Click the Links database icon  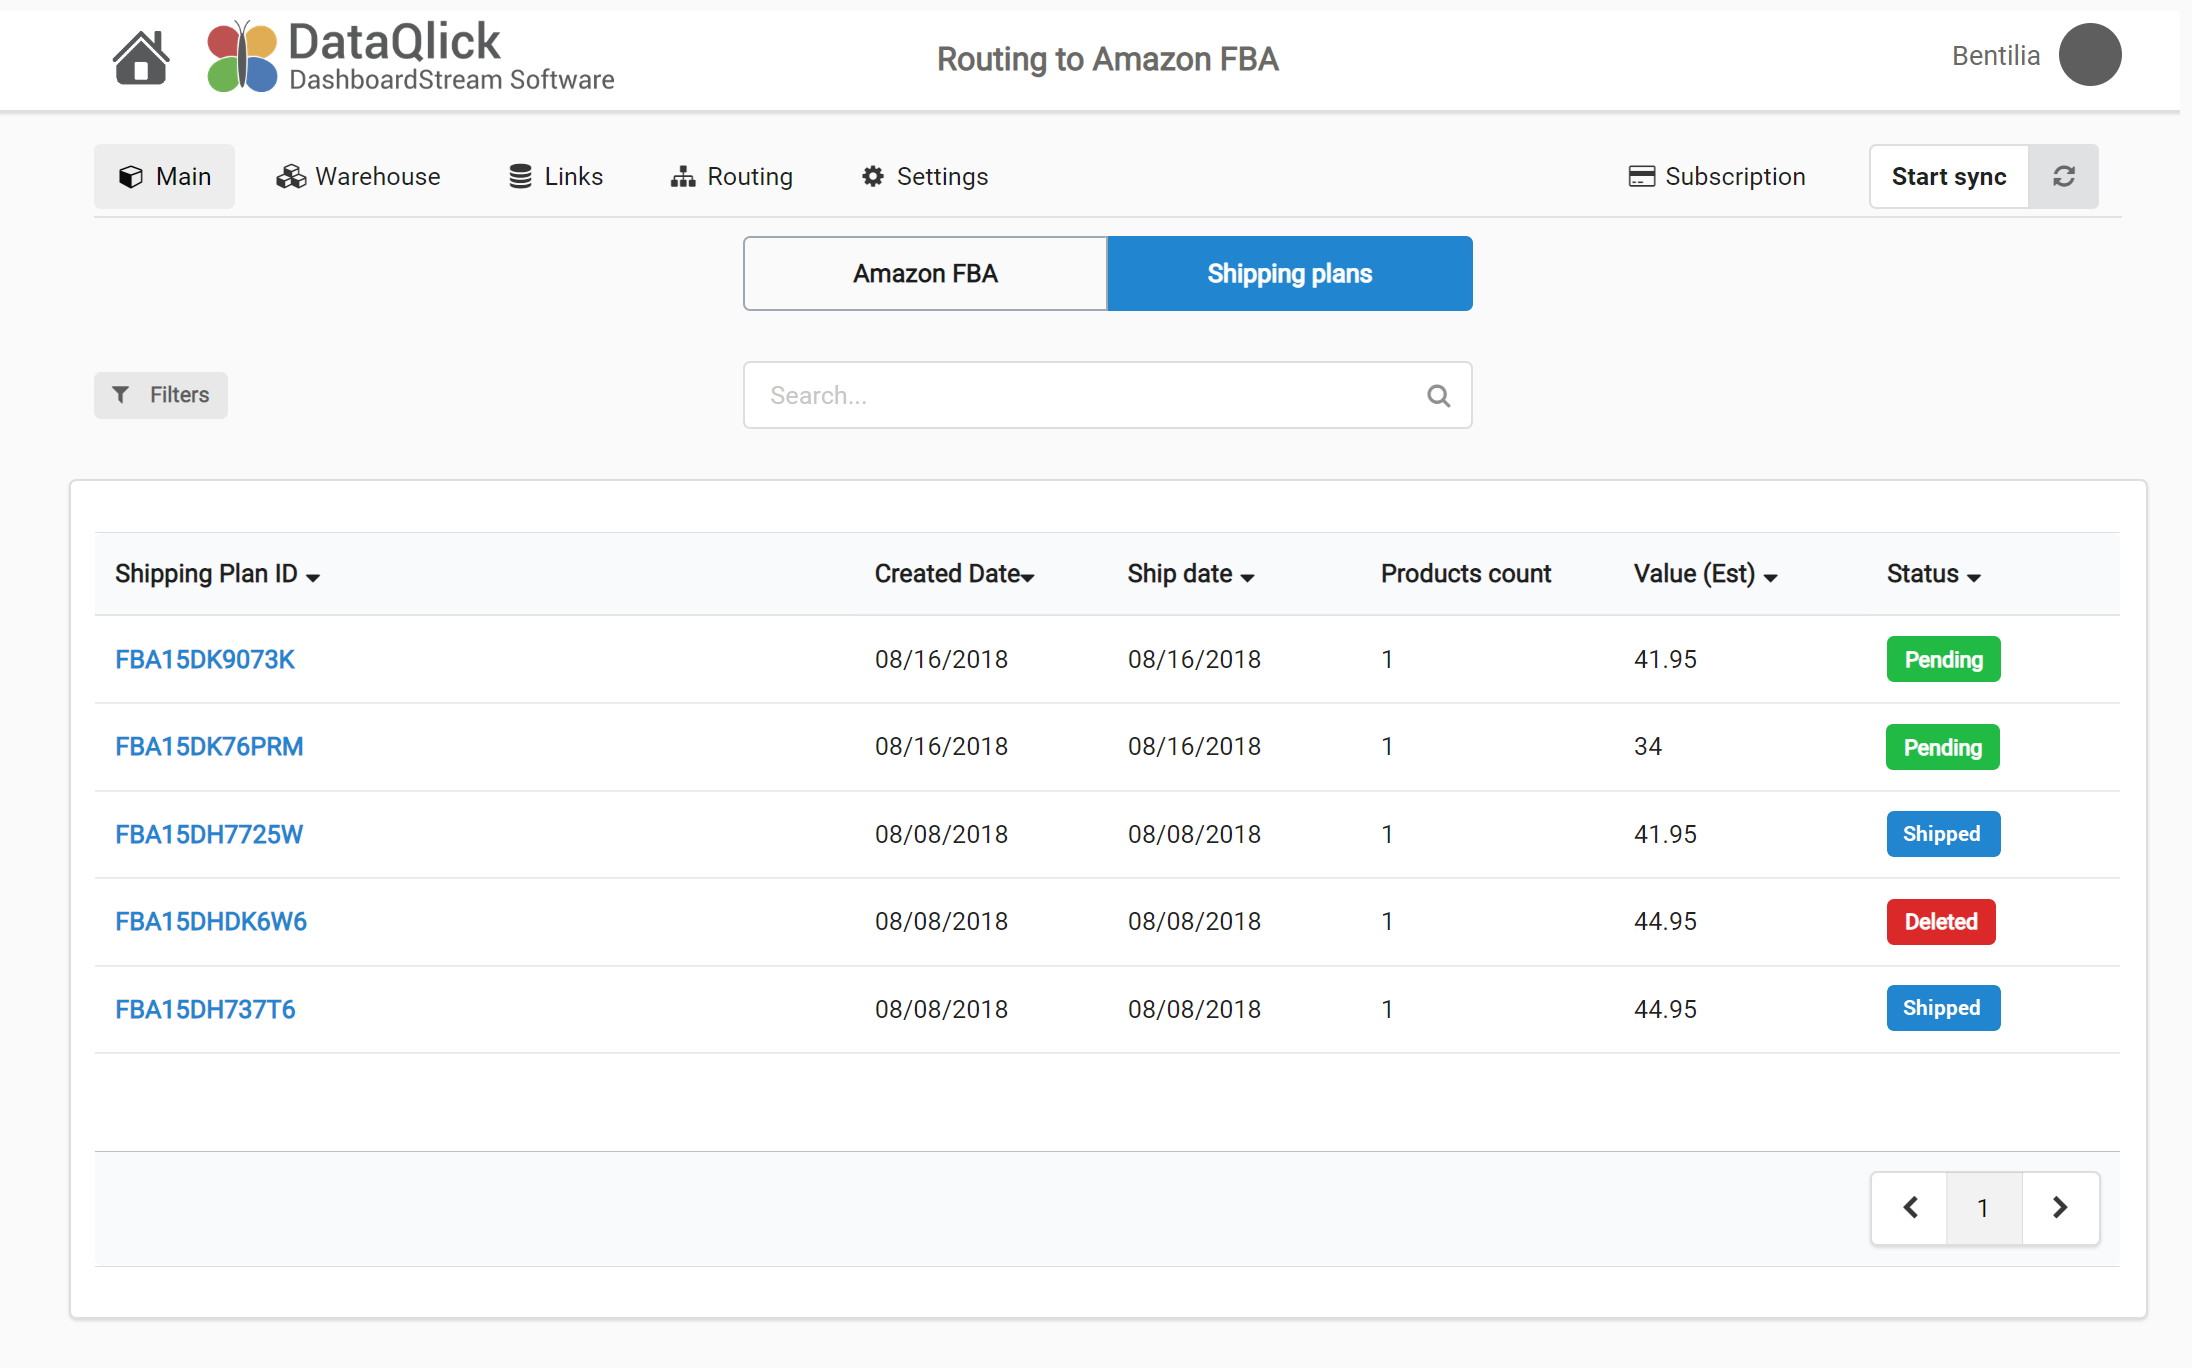pos(519,175)
